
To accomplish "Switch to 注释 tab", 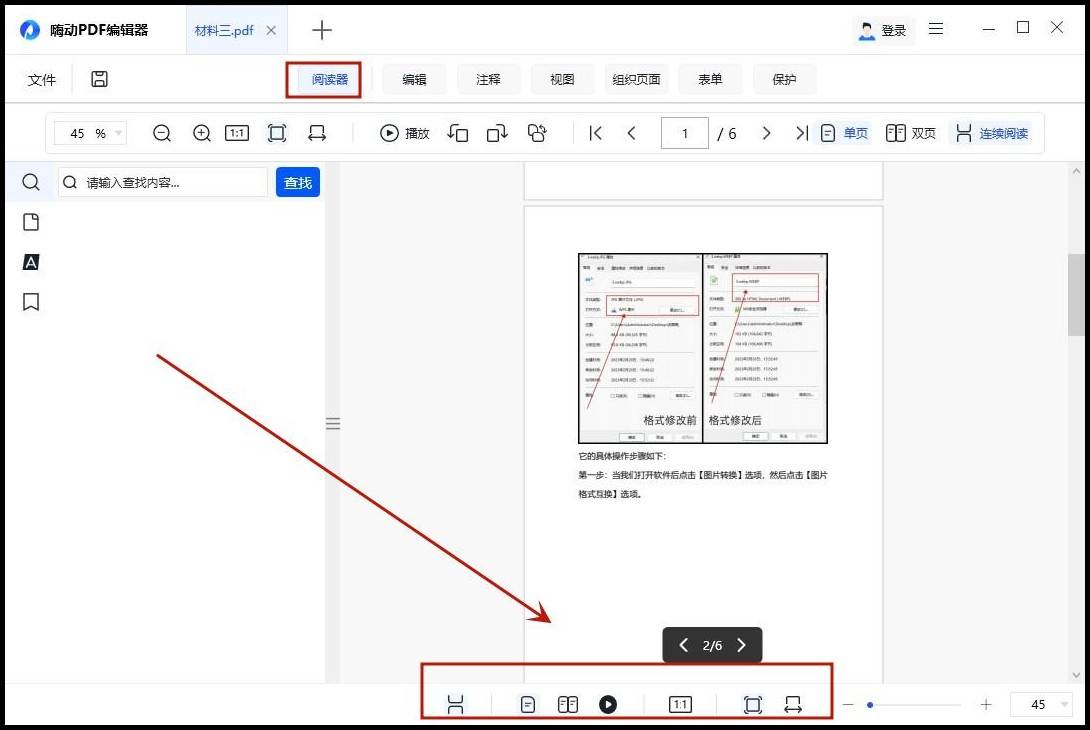I will tap(488, 79).
